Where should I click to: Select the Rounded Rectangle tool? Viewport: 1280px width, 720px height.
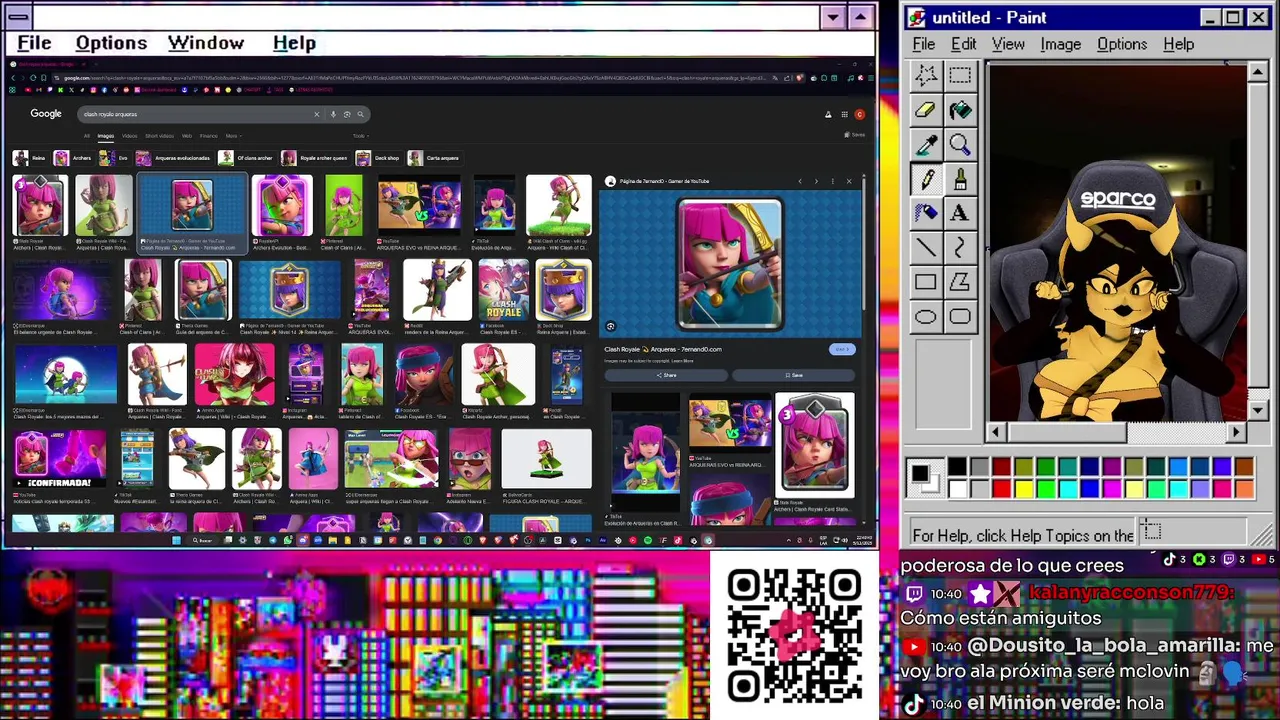(x=960, y=317)
